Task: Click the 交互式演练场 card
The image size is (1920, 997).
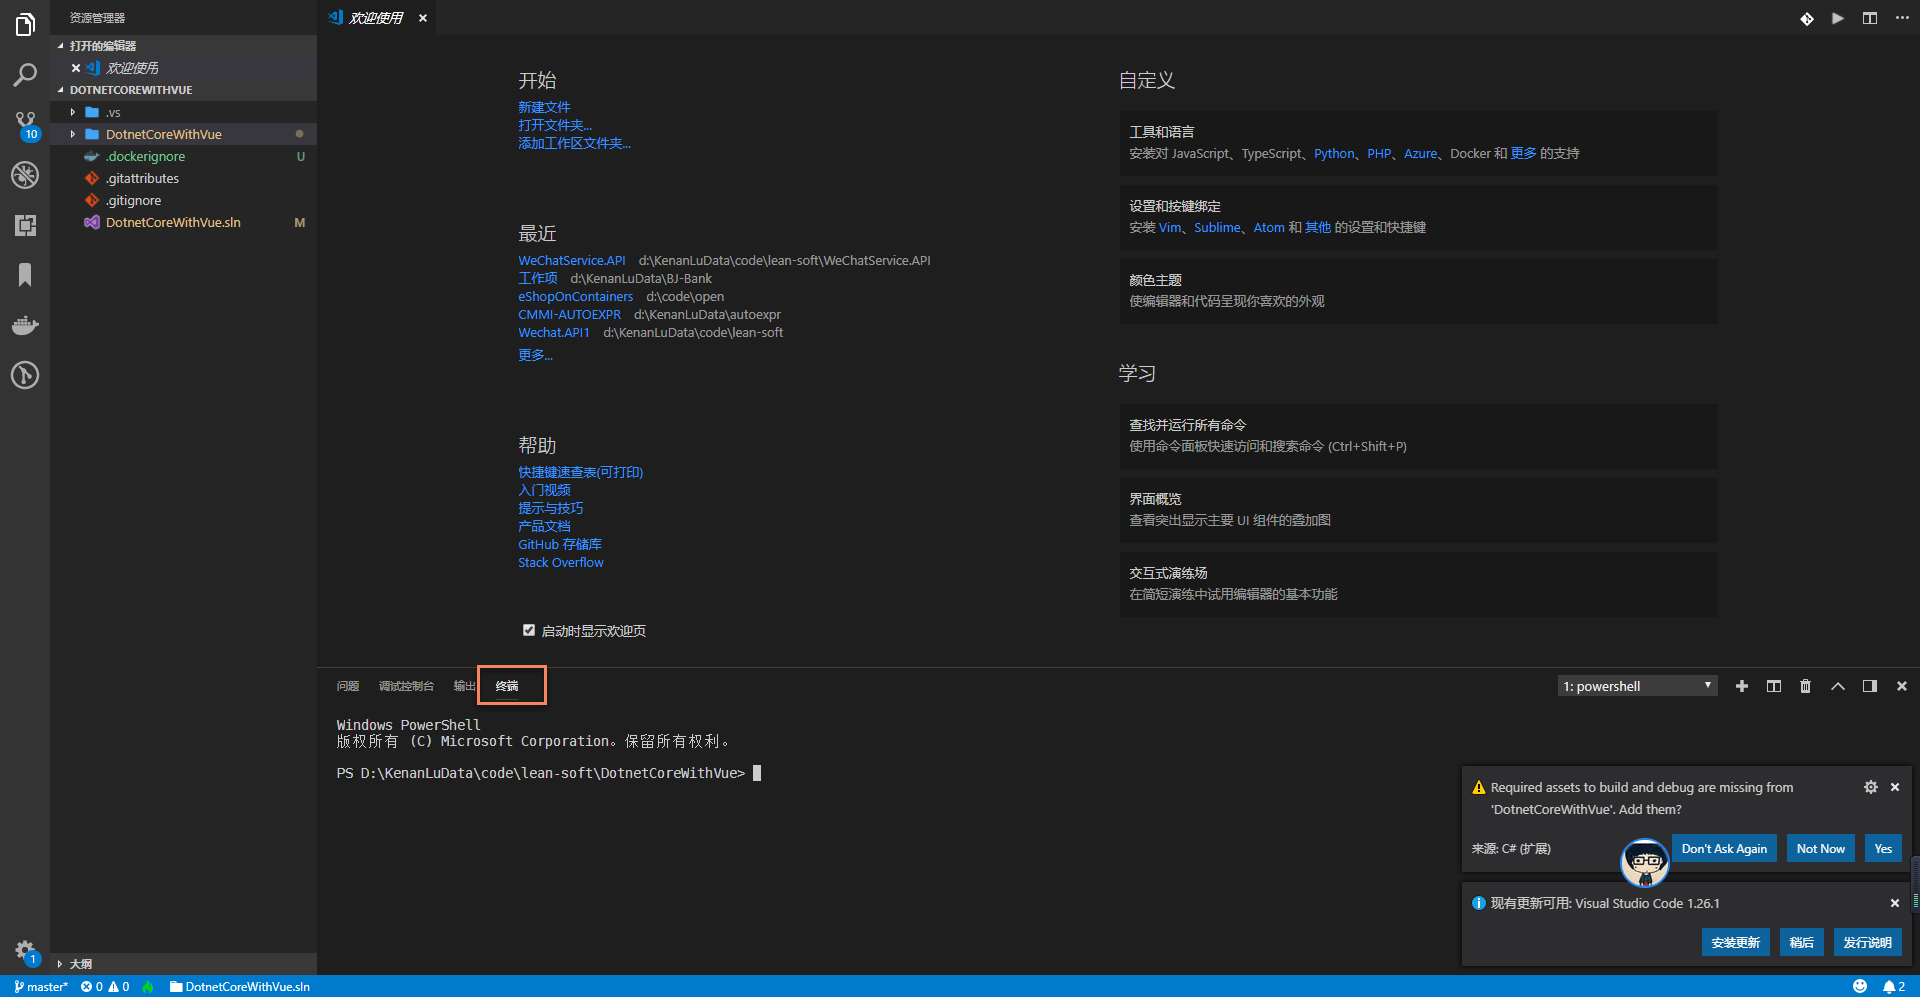Action: point(1418,584)
